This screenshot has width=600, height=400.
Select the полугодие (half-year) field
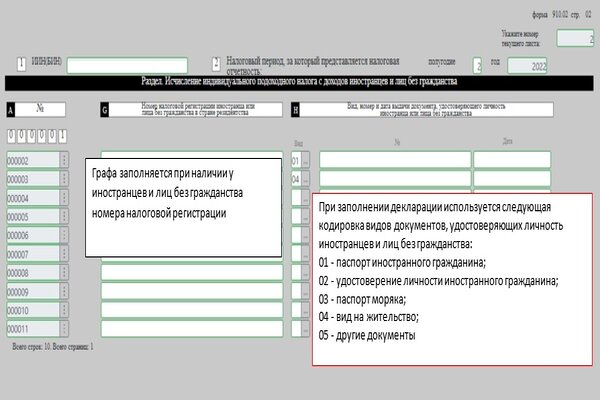tap(478, 66)
